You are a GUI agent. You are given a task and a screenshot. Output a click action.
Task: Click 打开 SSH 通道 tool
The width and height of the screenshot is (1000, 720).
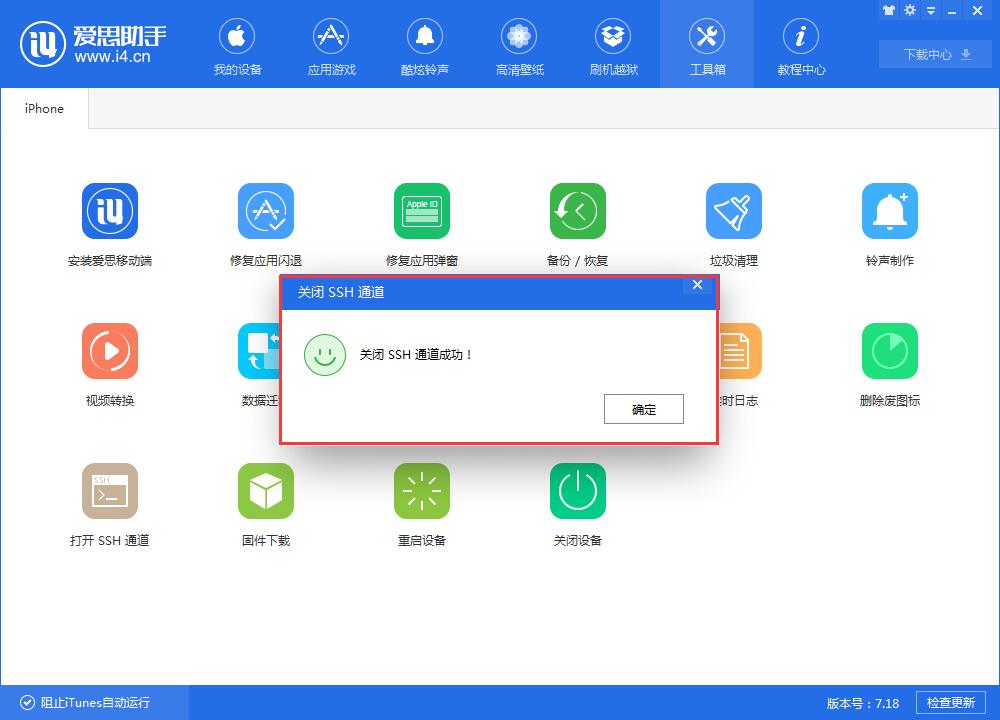pyautogui.click(x=110, y=505)
